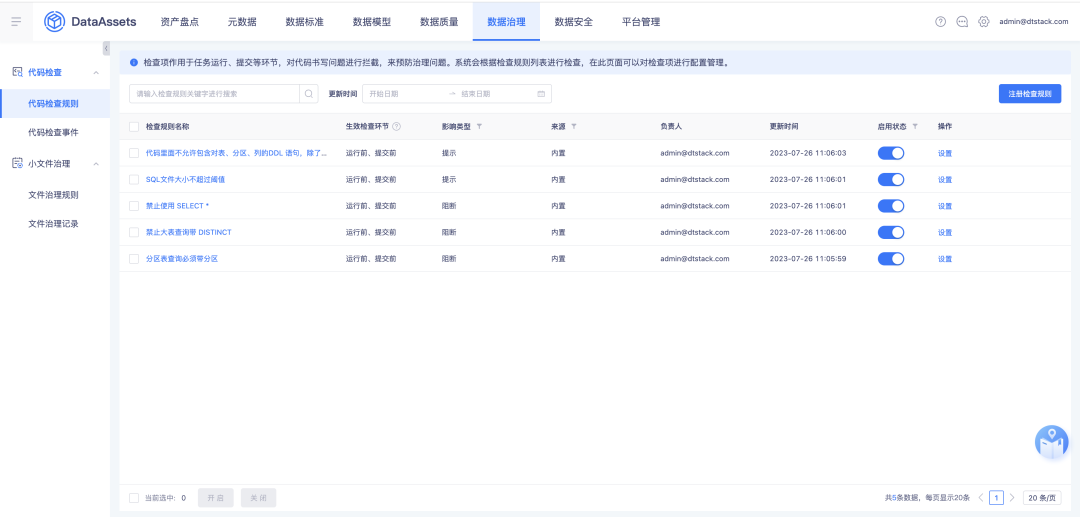Screen dimensions: 1080x517
Task: Open the 20 条/页 page size dropdown
Action: [1042, 498]
